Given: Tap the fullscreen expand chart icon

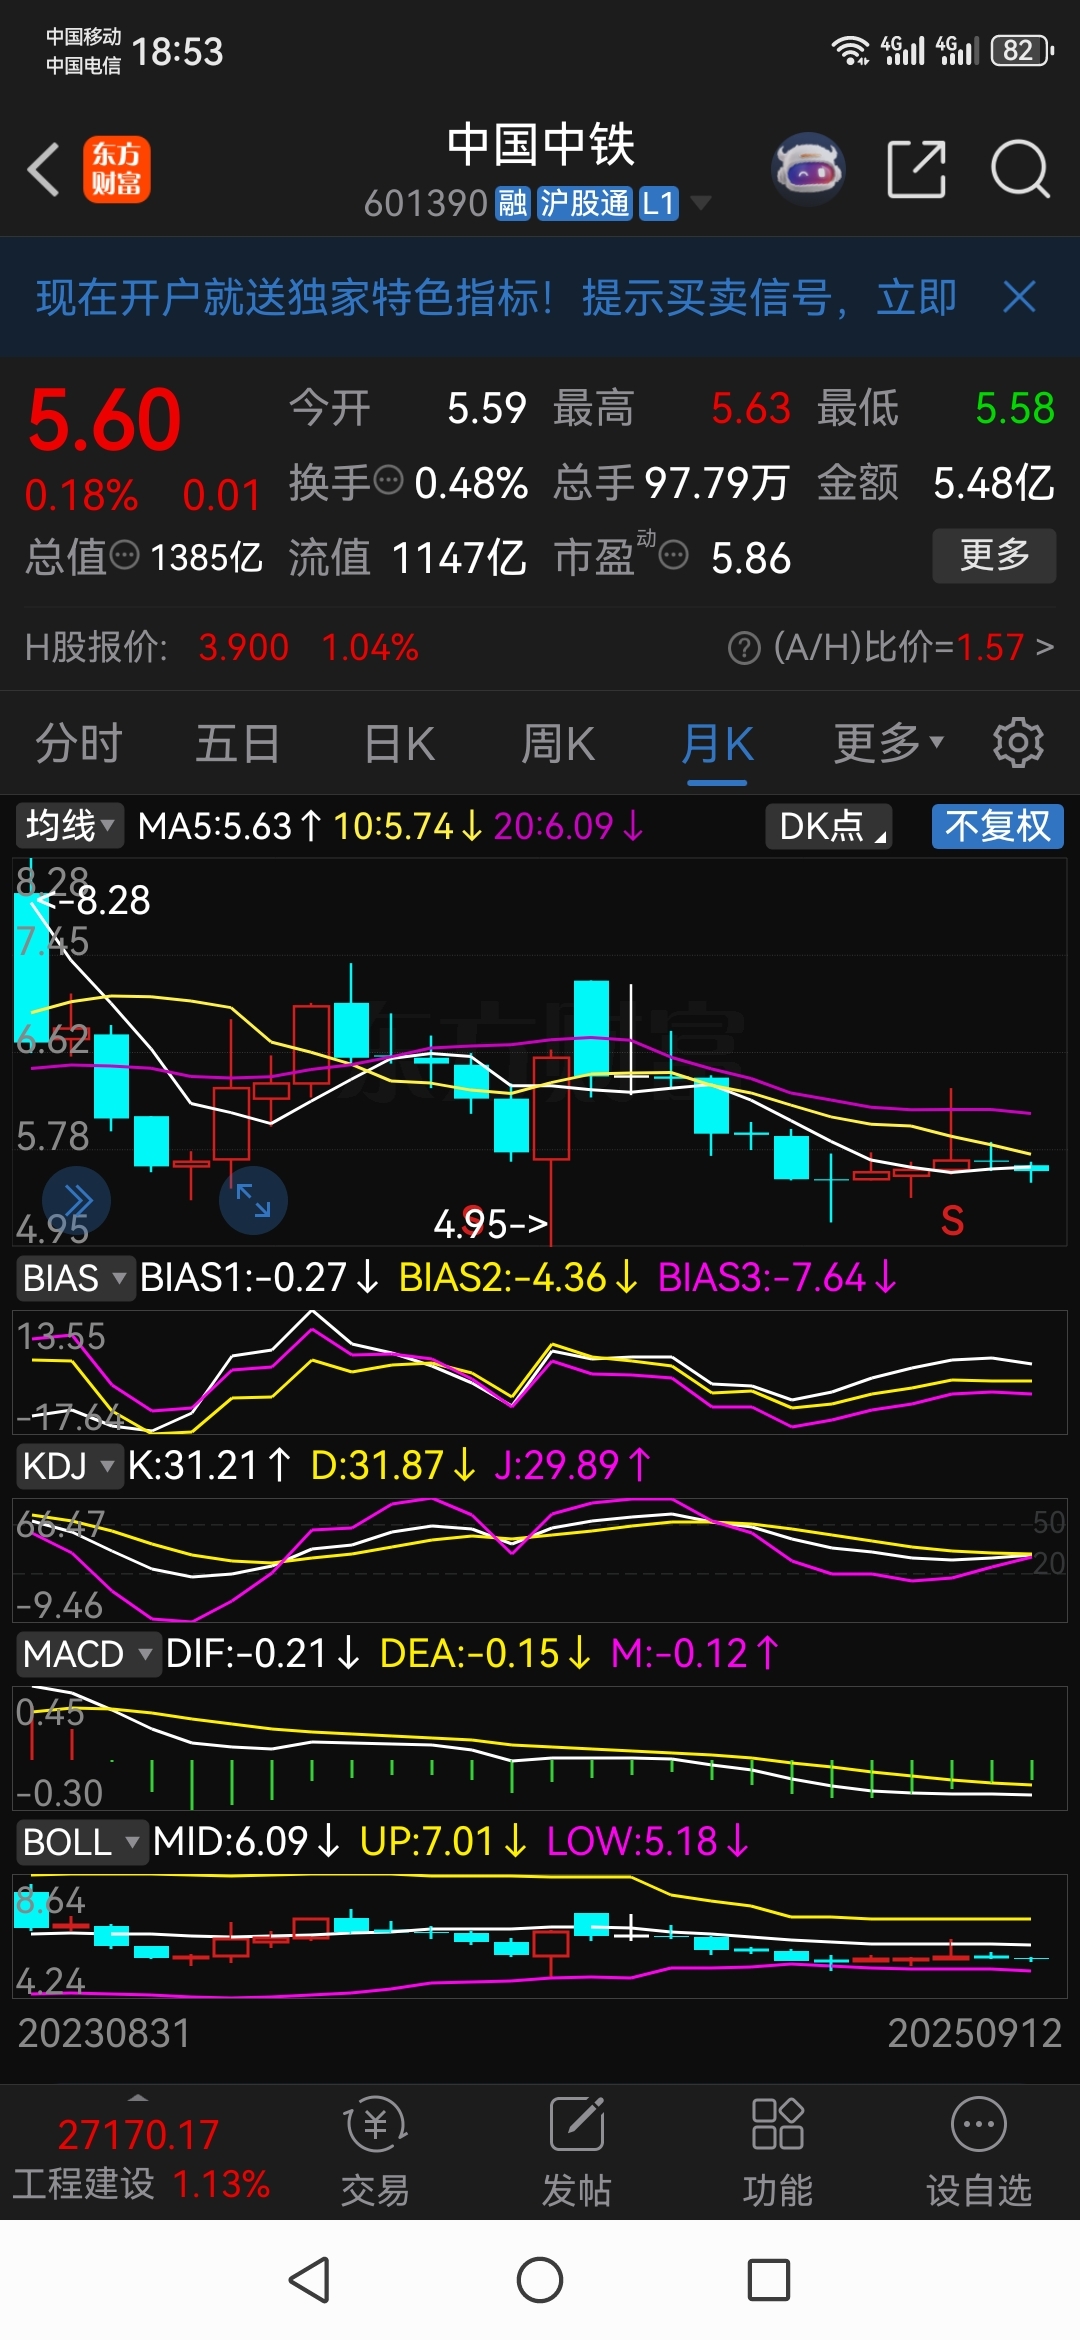Looking at the screenshot, I should click(x=253, y=1200).
